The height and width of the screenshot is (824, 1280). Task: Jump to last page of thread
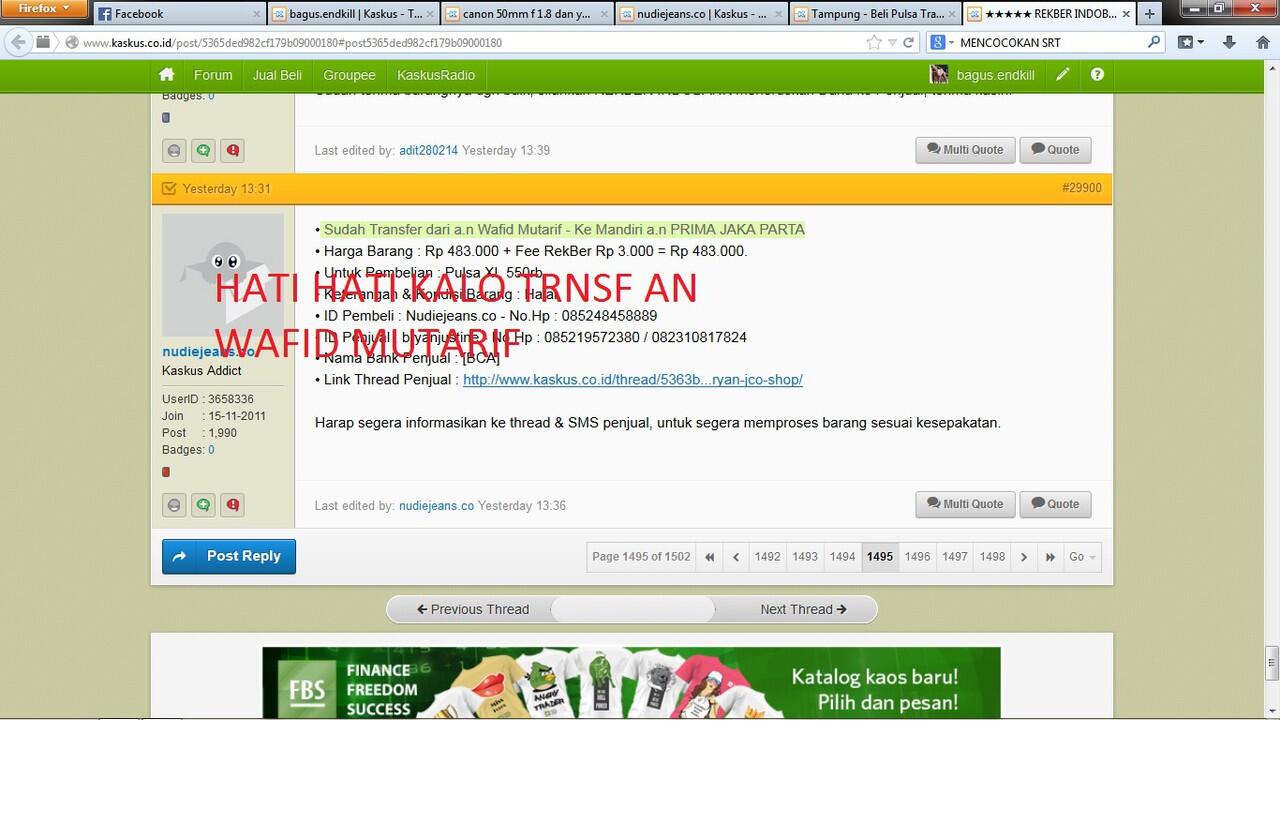click(x=1050, y=557)
